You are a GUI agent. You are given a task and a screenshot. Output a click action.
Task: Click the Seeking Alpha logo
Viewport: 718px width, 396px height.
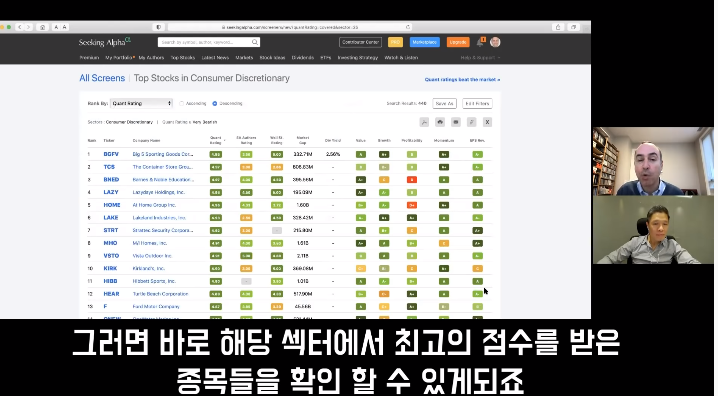(x=105, y=42)
